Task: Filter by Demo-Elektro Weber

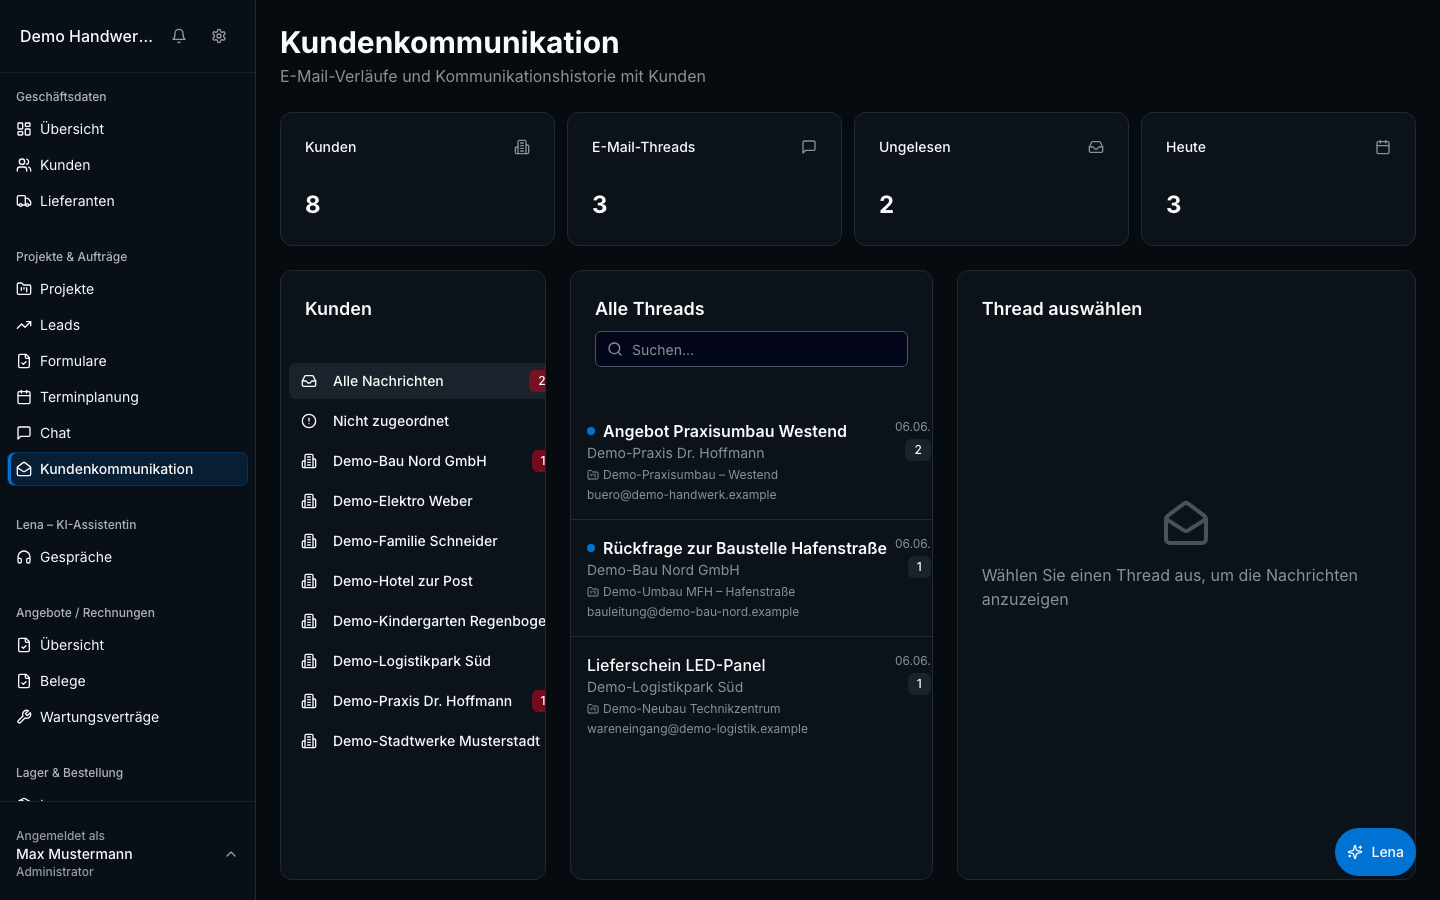Action: click(417, 501)
